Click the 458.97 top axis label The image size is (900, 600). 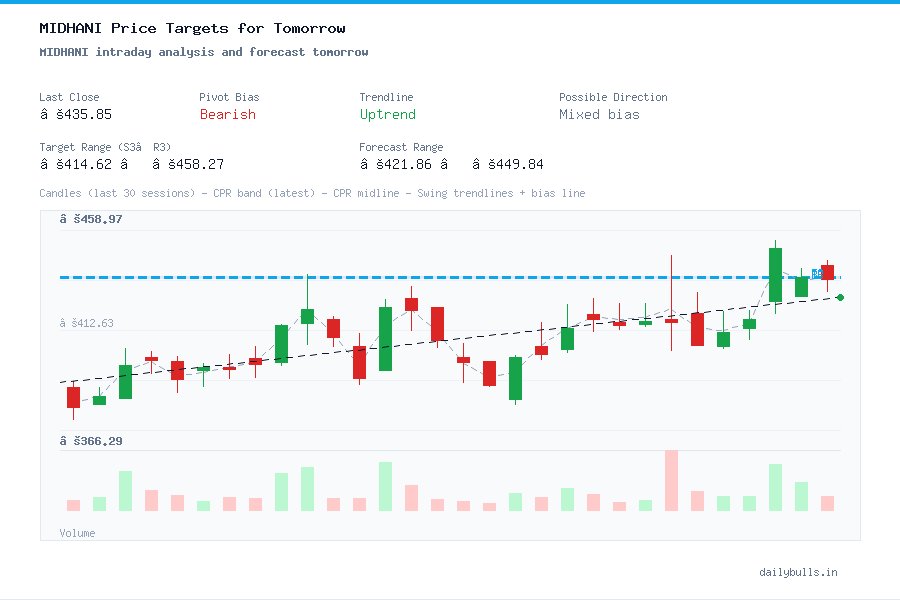[x=91, y=219]
